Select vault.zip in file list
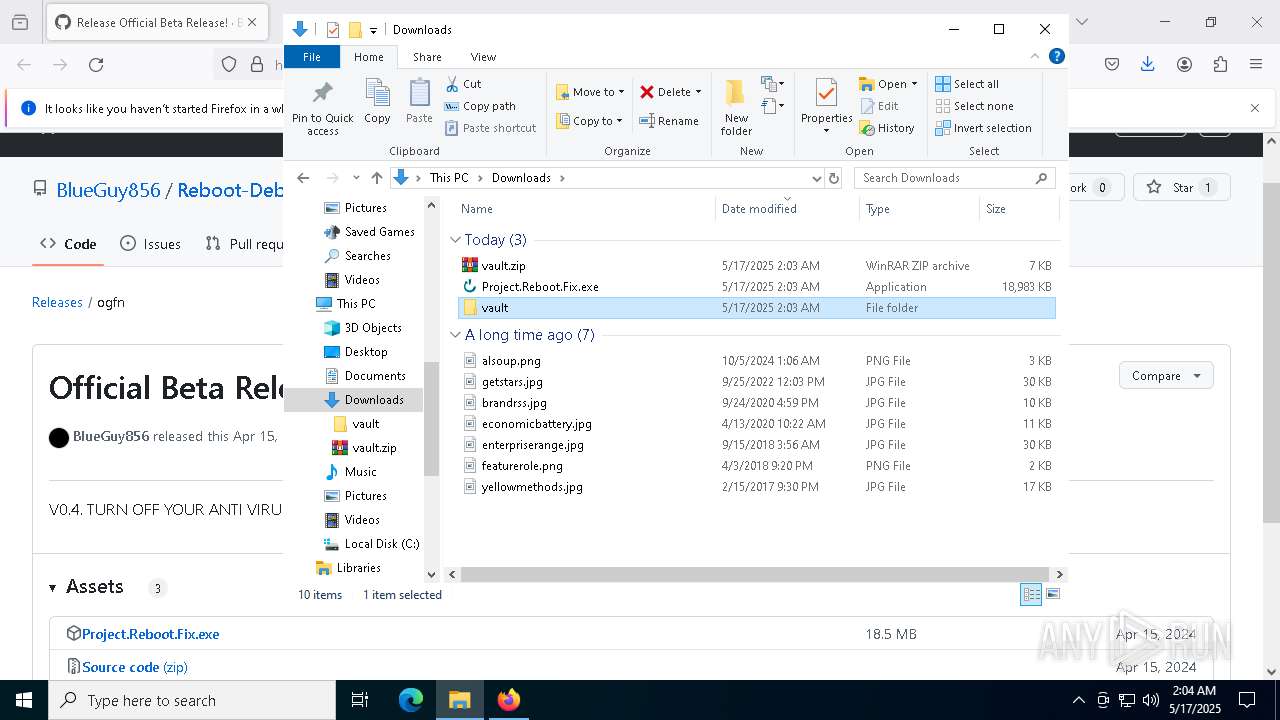This screenshot has width=1280, height=720. tap(757, 266)
